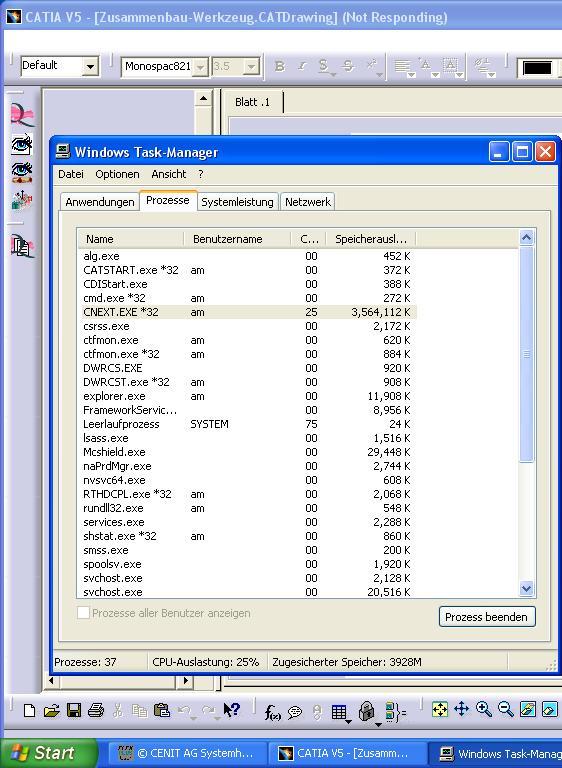Activate the What's This help cursor icon

click(231, 710)
